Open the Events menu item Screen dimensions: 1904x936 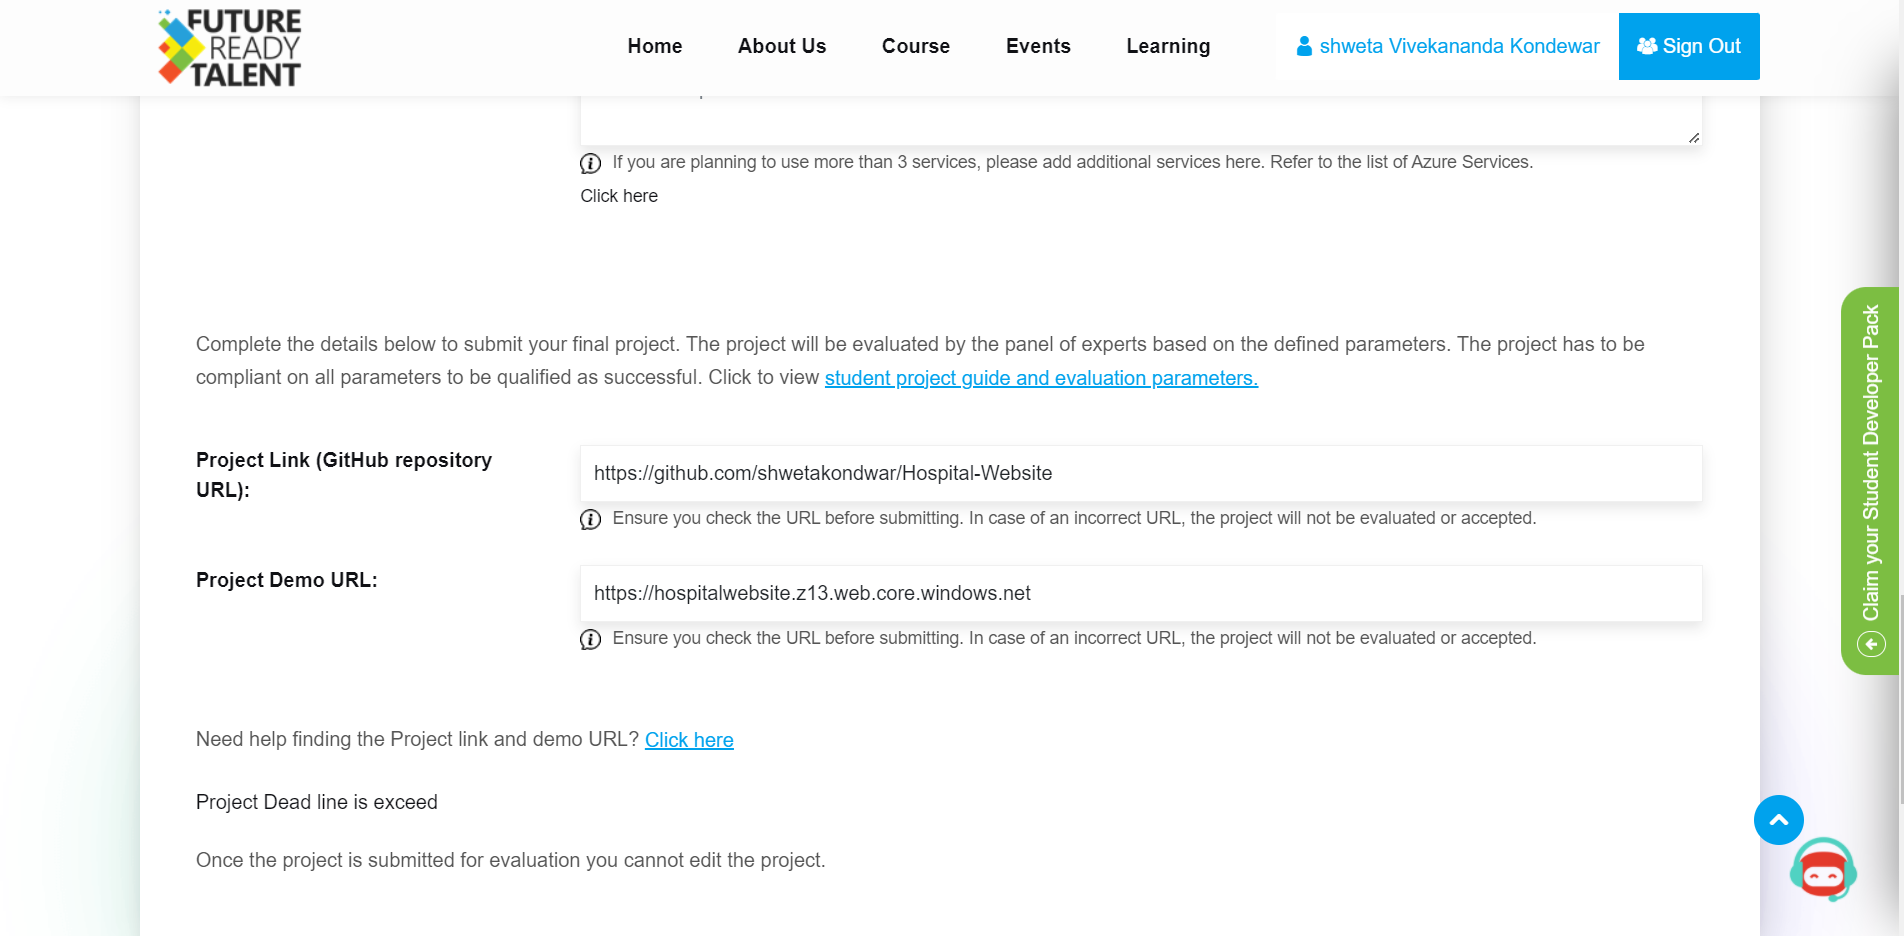(1038, 46)
